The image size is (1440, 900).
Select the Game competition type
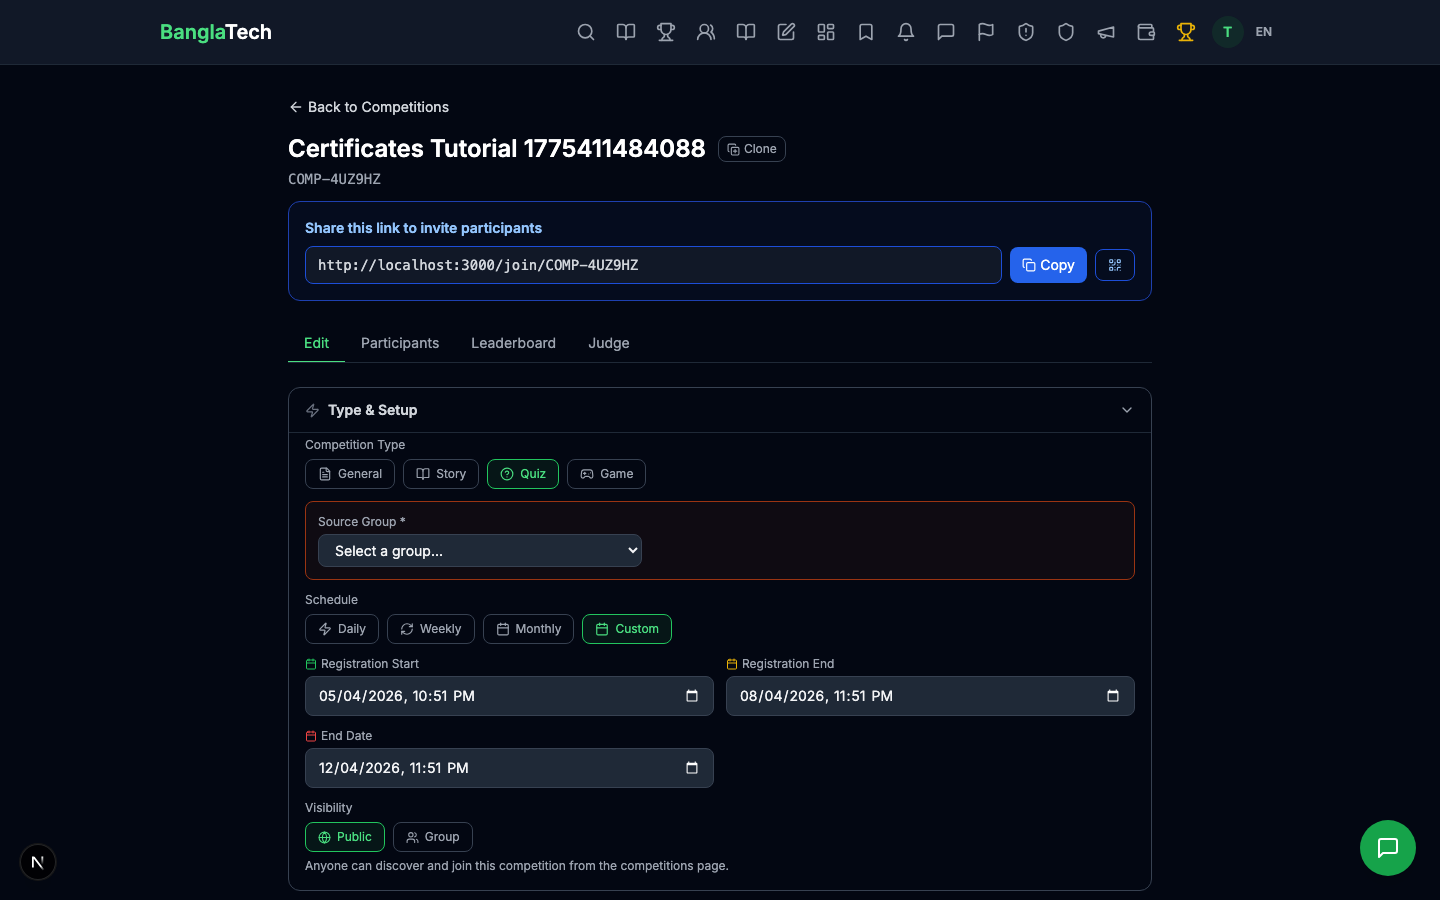pyautogui.click(x=606, y=474)
